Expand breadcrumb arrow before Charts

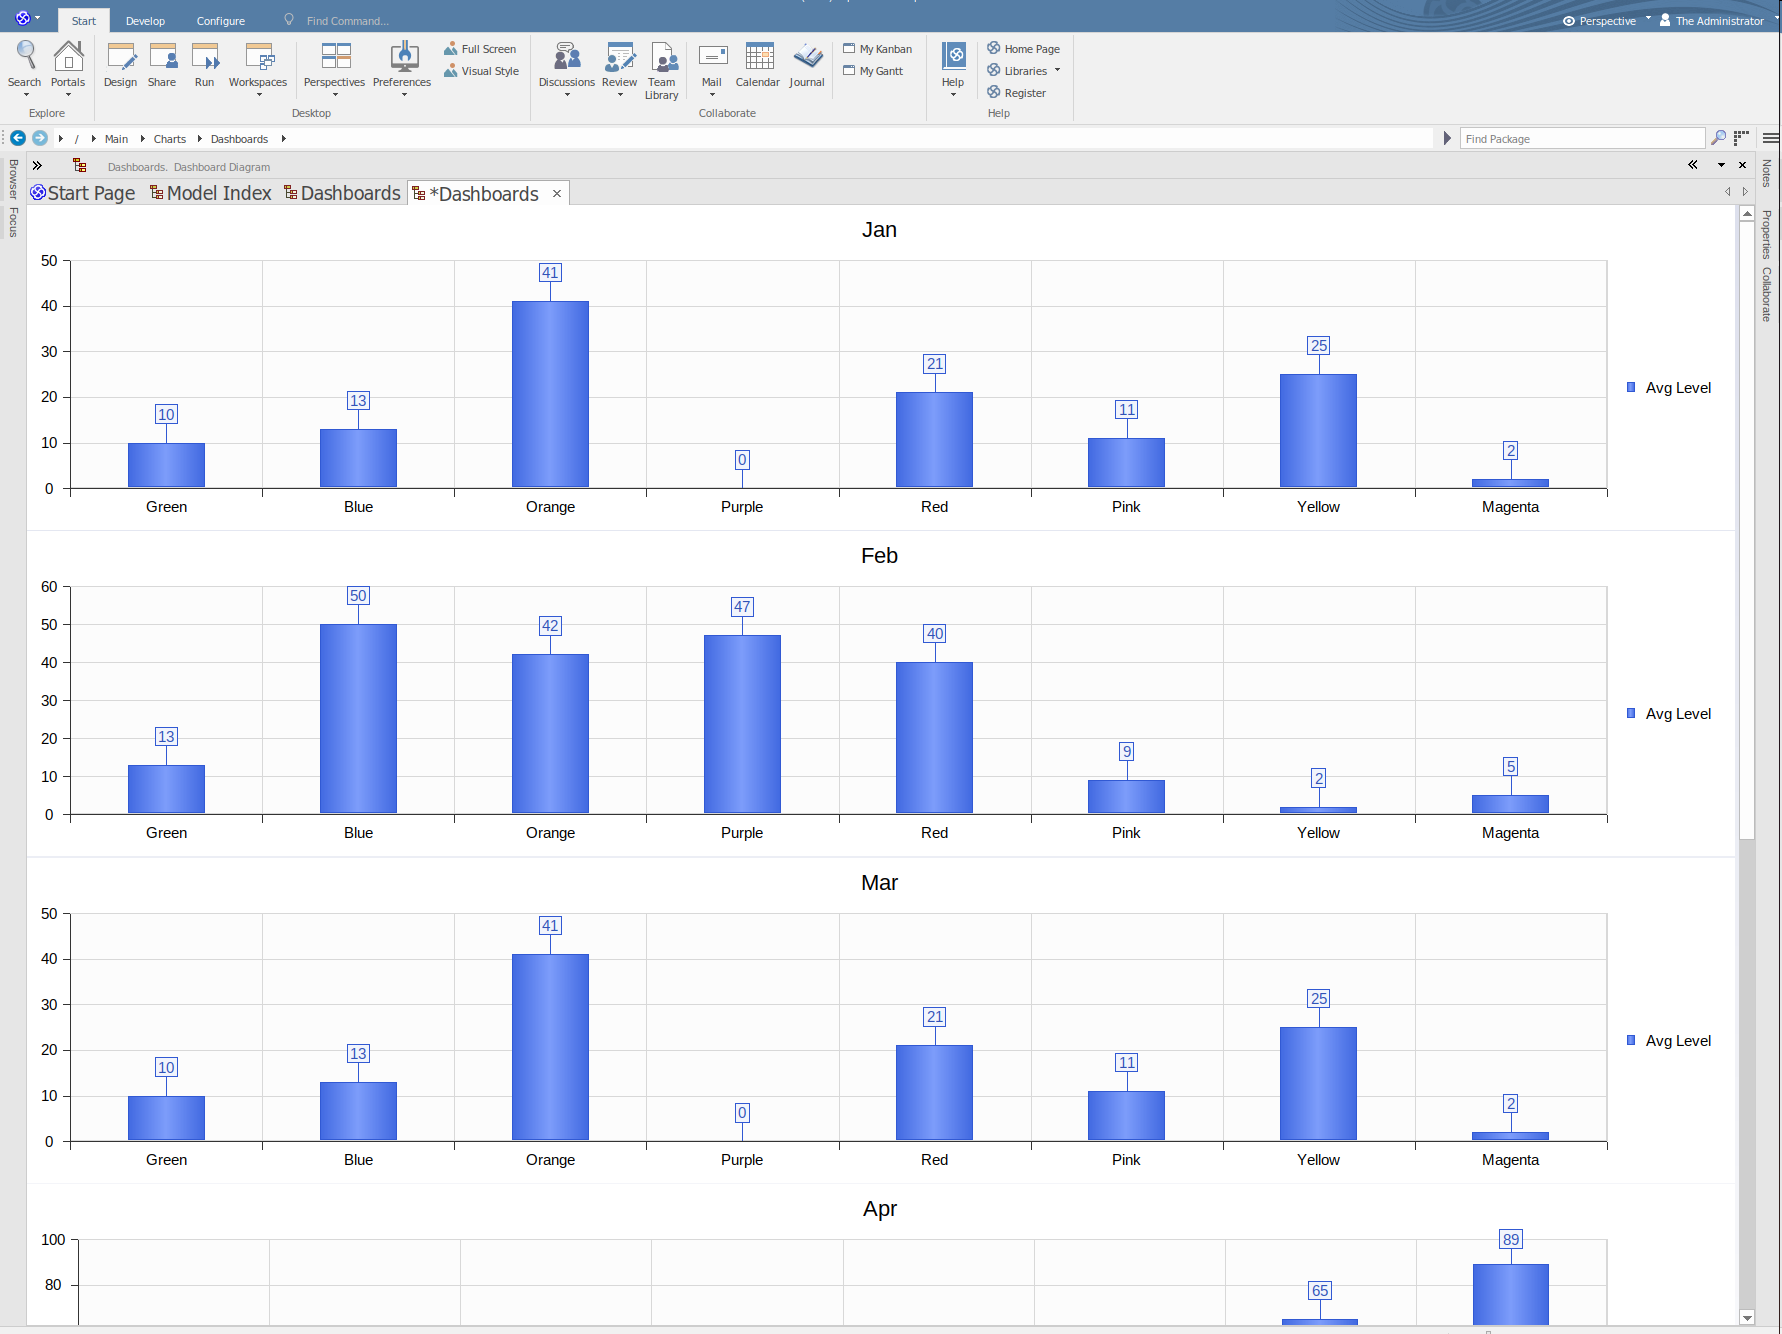tap(143, 139)
